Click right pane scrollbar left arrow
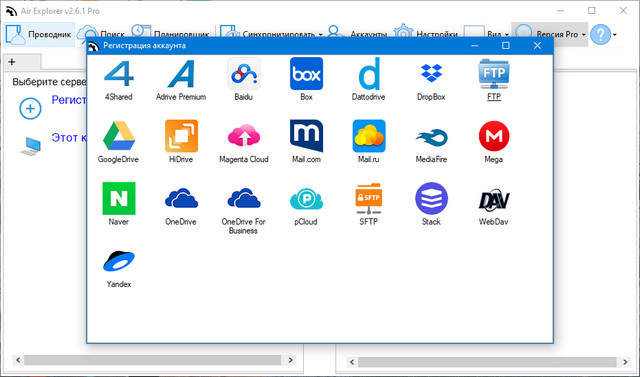This screenshot has width=640, height=377. [352, 362]
